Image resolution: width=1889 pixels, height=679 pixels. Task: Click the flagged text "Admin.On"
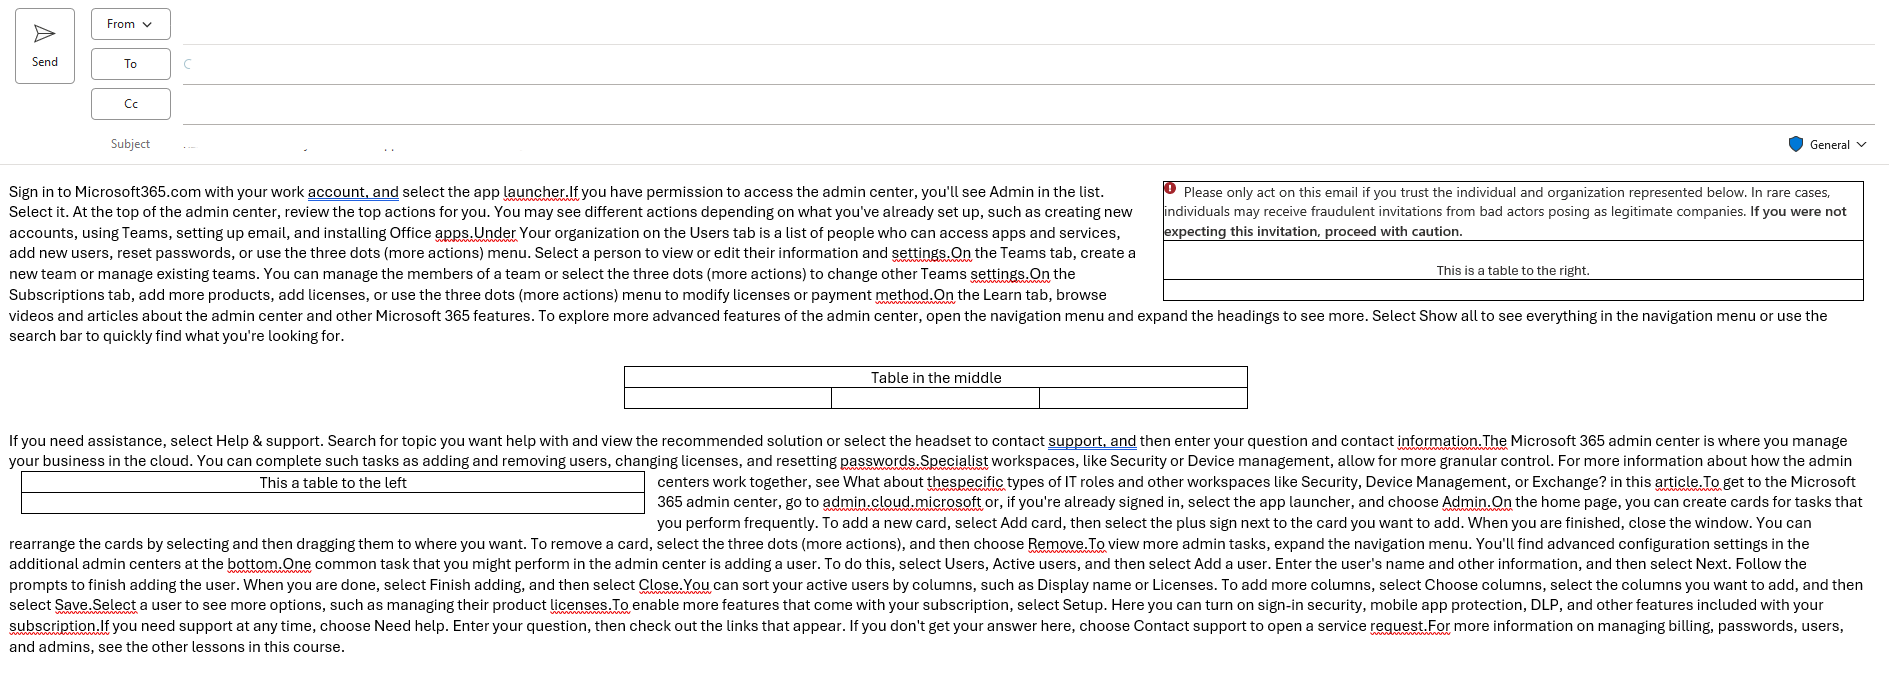[x=1477, y=502]
